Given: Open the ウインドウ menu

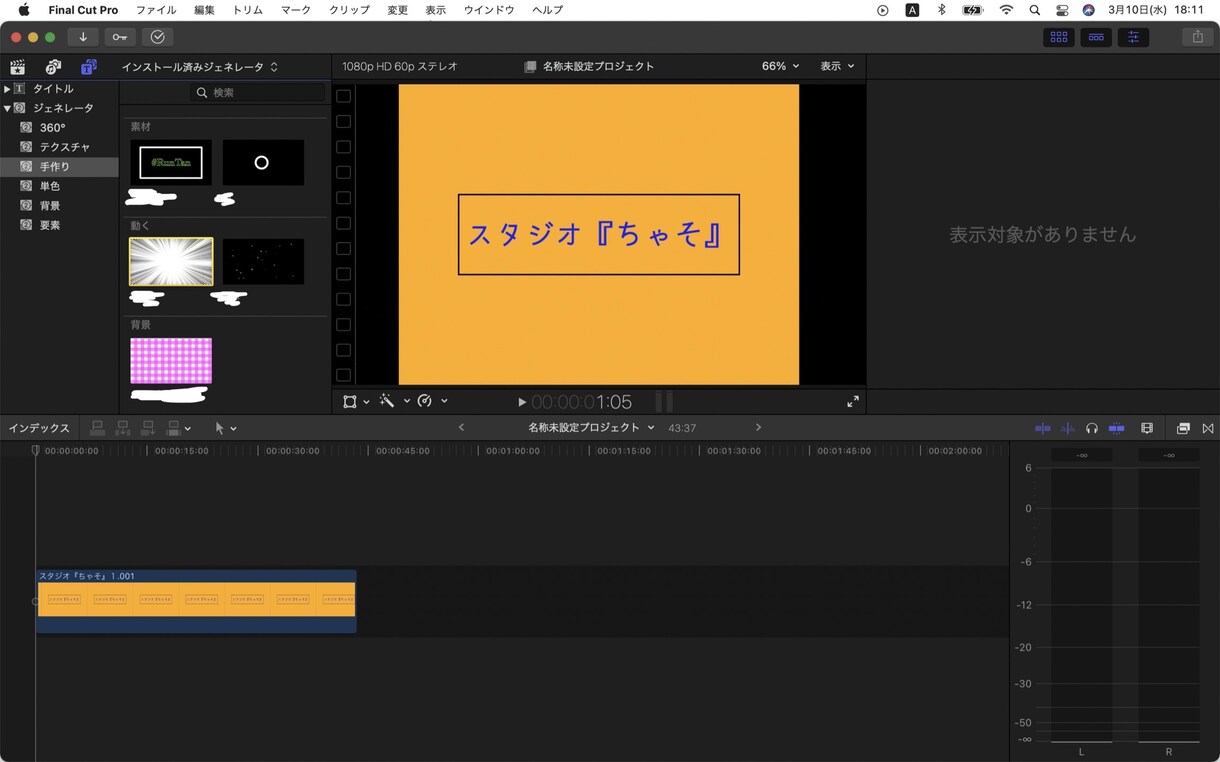Looking at the screenshot, I should [x=489, y=10].
